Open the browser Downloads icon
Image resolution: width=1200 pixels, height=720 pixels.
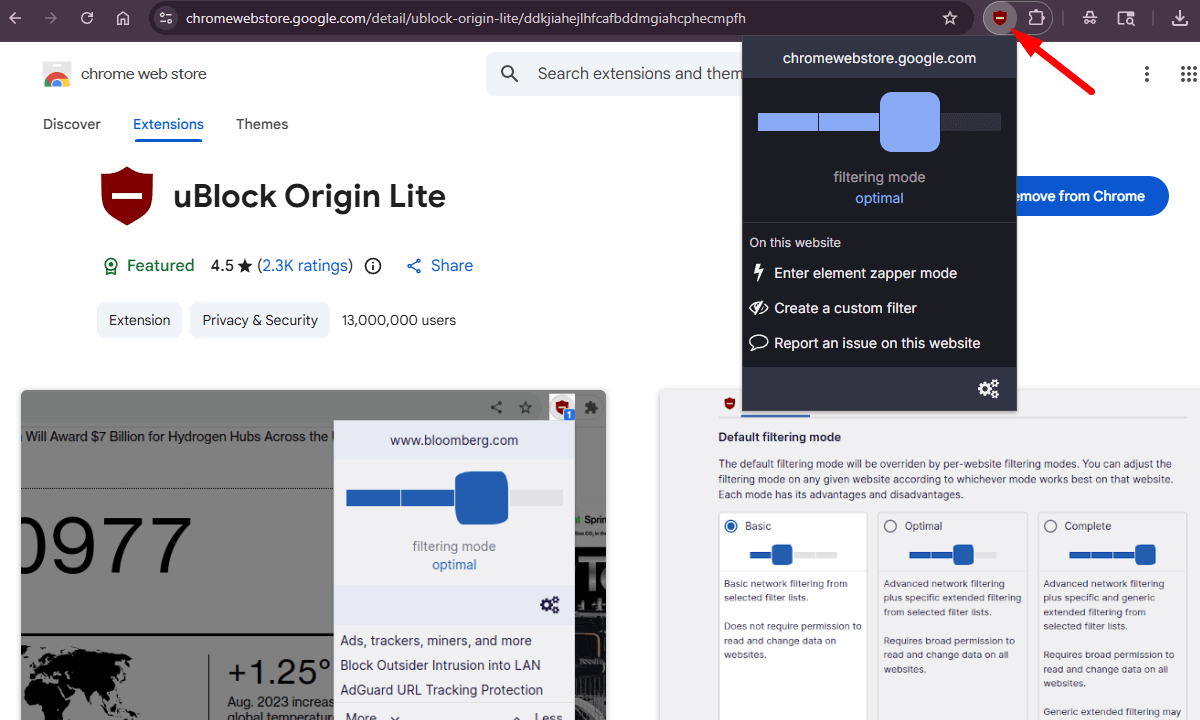coord(1178,18)
